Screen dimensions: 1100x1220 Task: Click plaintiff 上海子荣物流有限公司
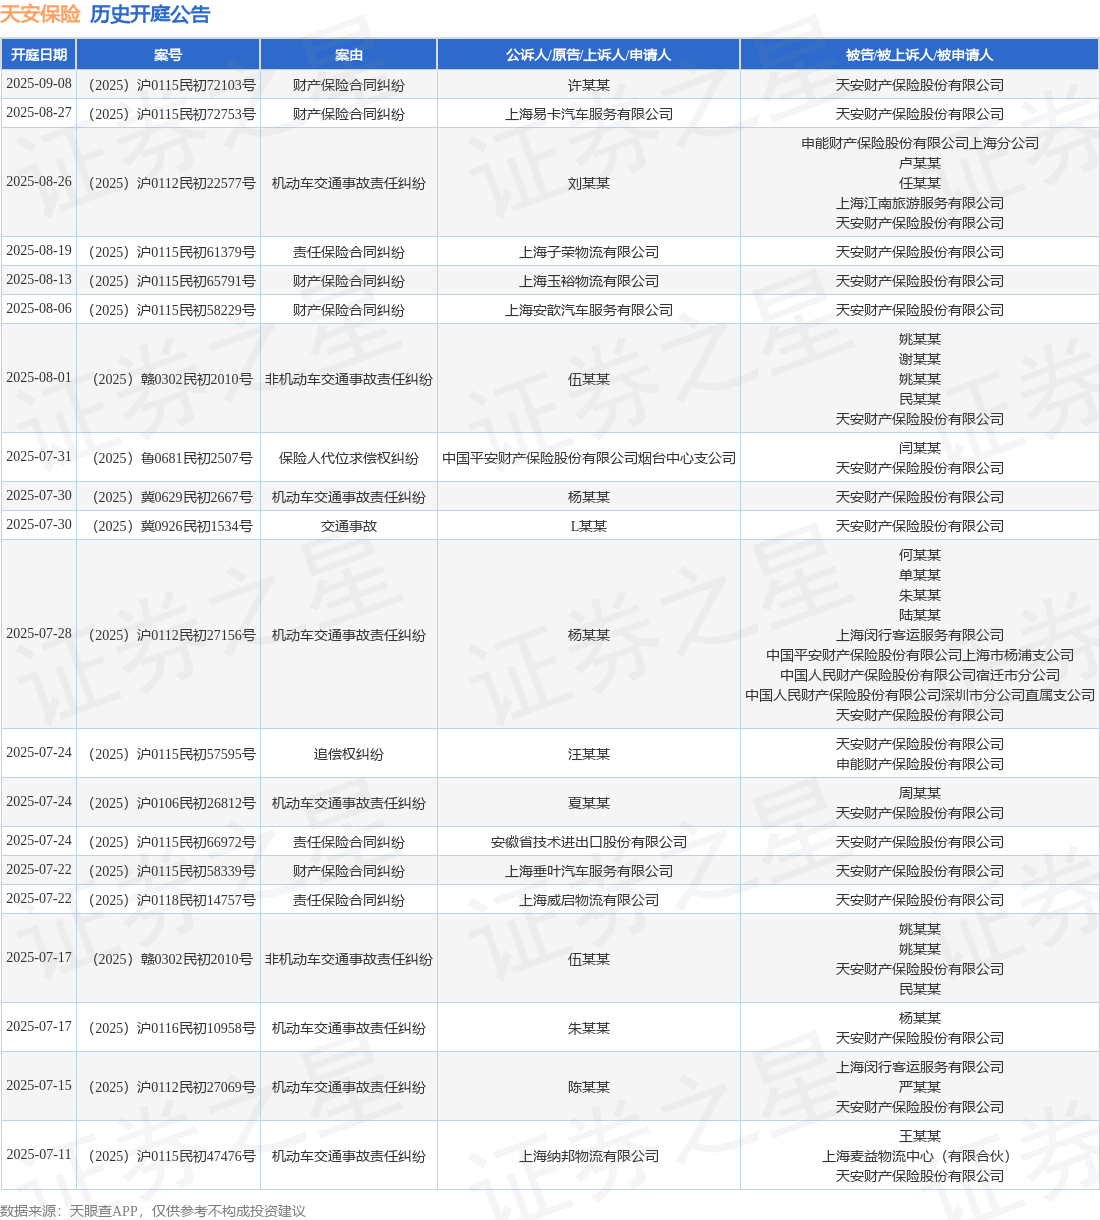(x=589, y=252)
